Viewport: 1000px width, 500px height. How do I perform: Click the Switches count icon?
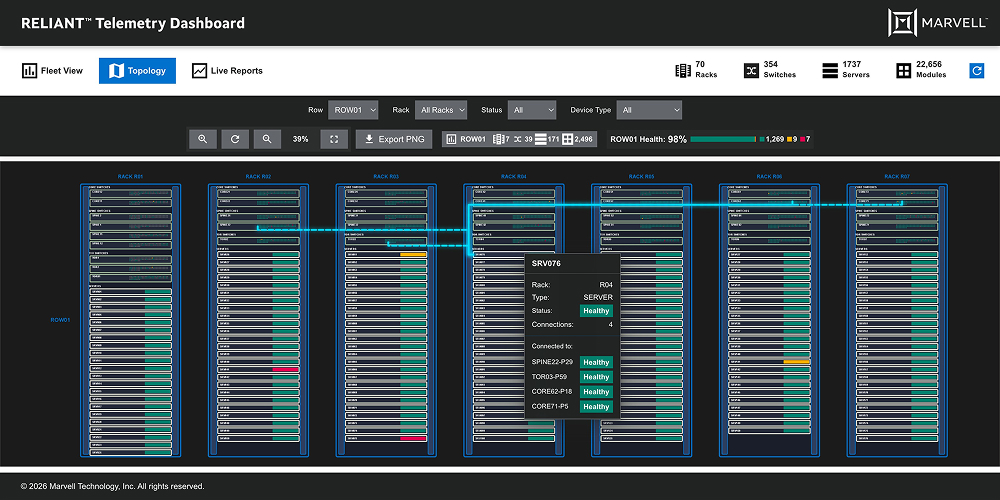pos(751,71)
